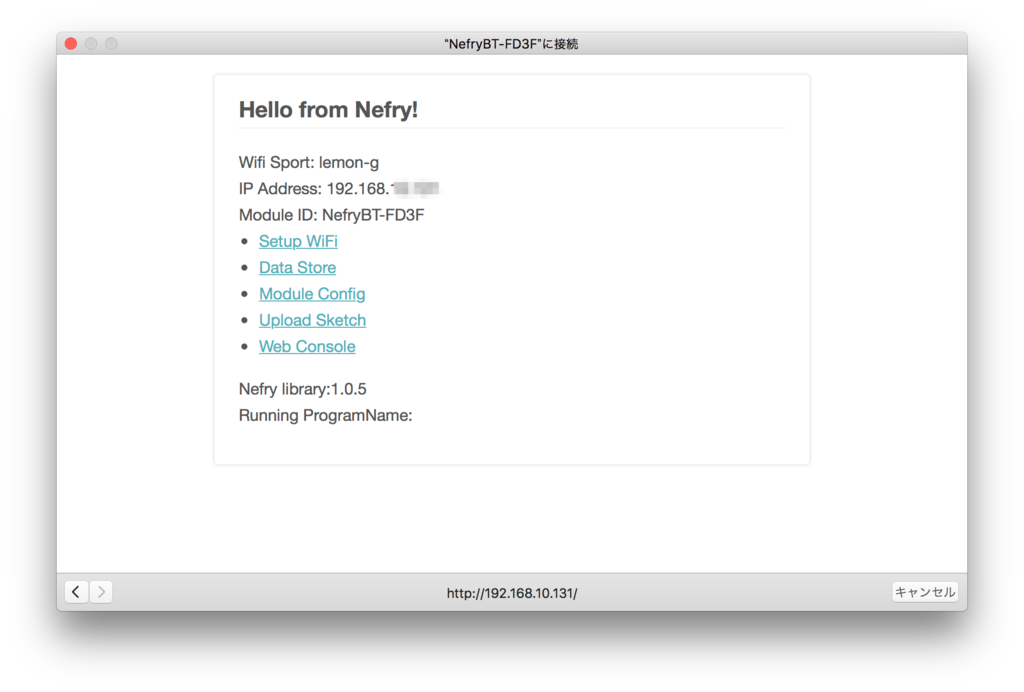The height and width of the screenshot is (692, 1024).
Task: Go to Module Config page
Action: tap(312, 294)
